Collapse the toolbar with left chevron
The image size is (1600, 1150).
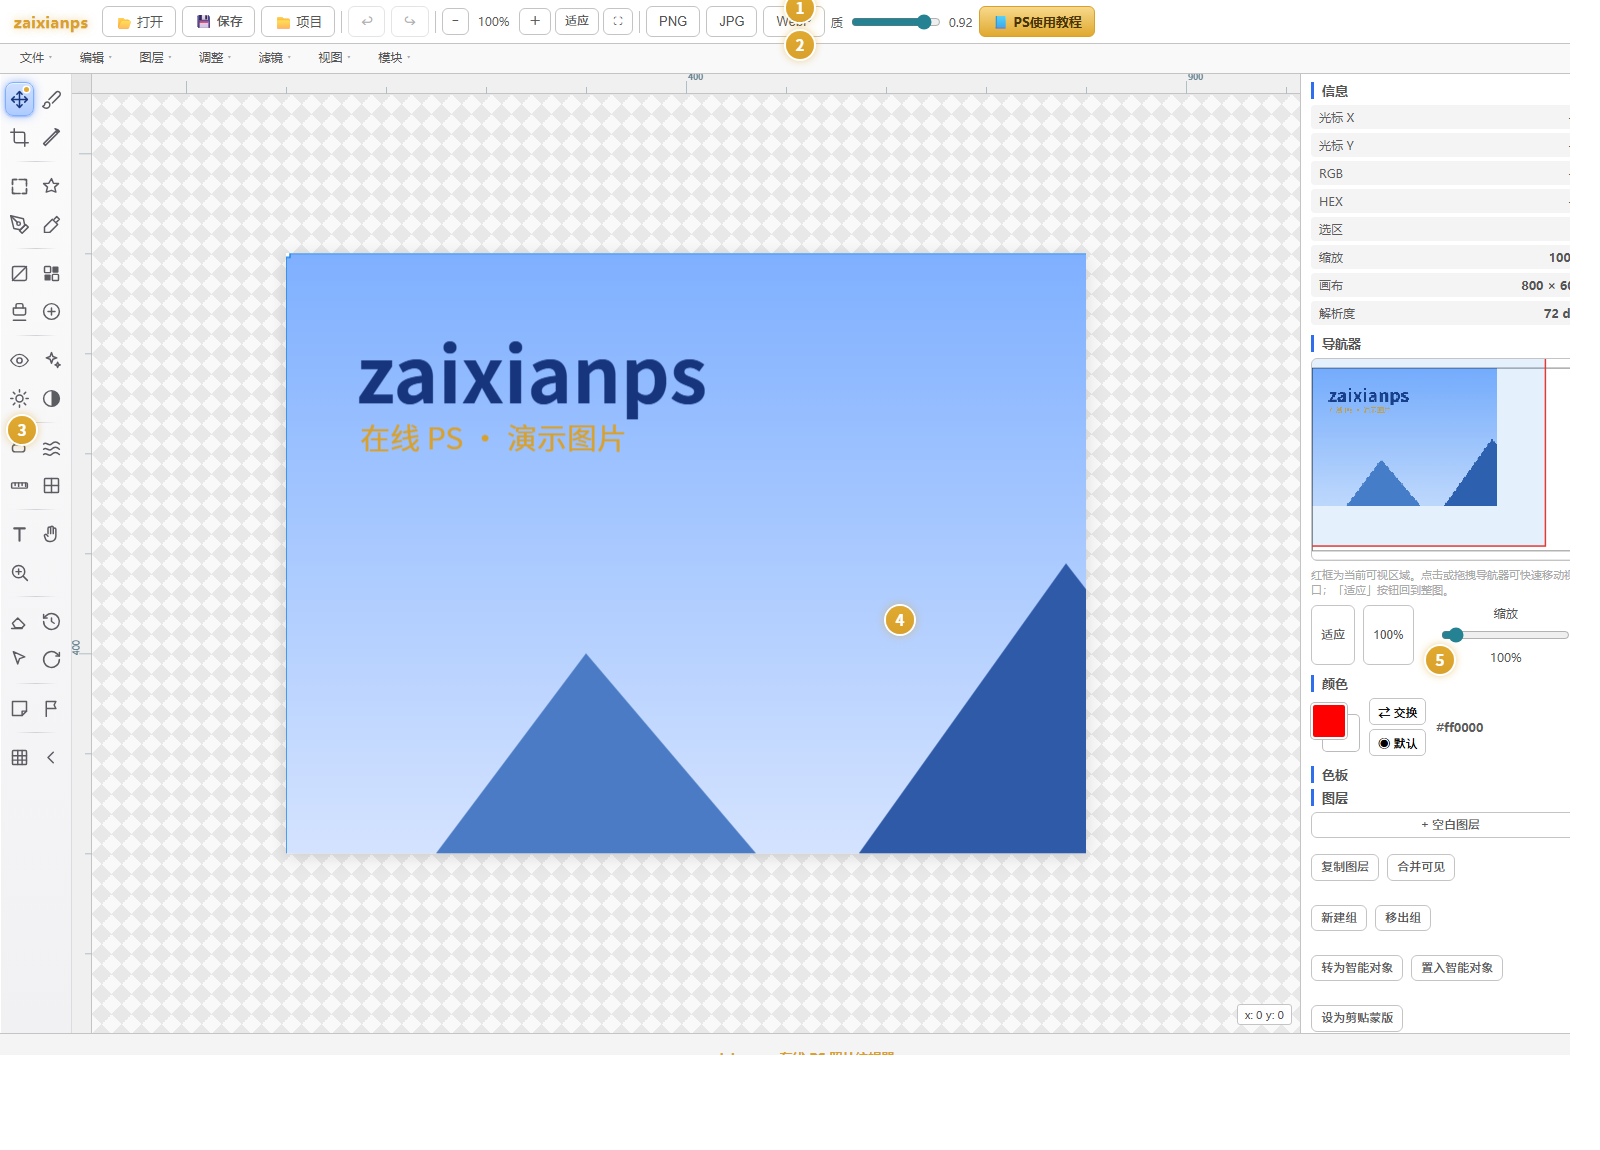(x=52, y=757)
